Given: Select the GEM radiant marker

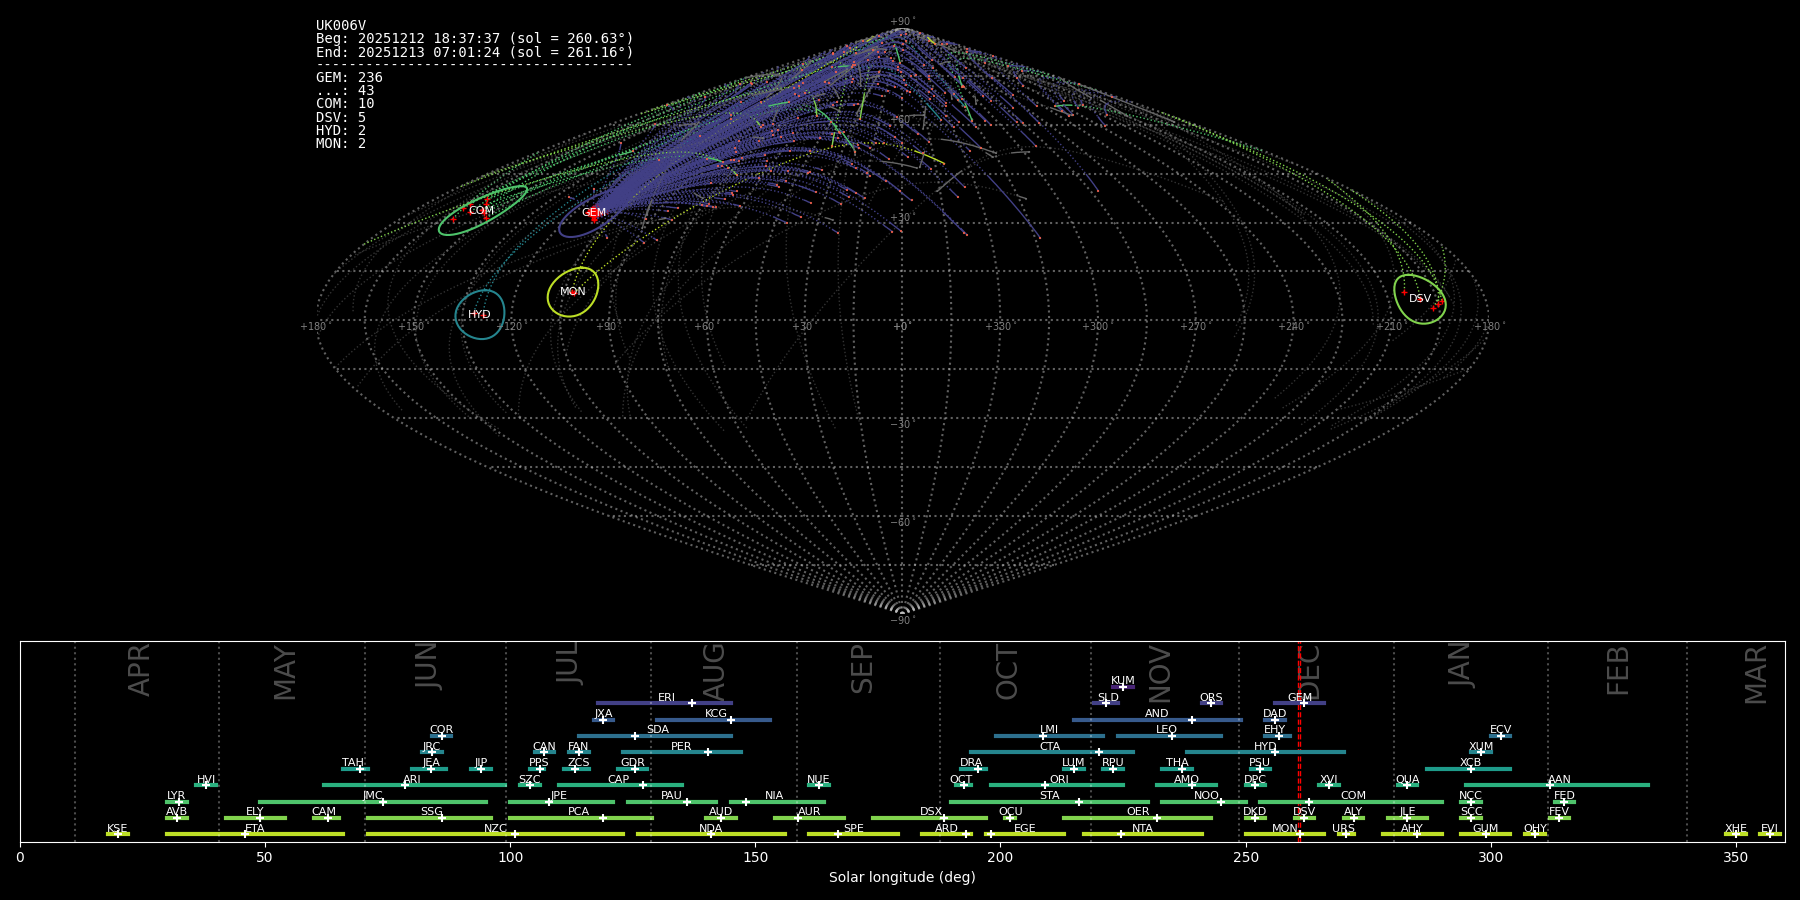Looking at the screenshot, I should click(x=594, y=213).
